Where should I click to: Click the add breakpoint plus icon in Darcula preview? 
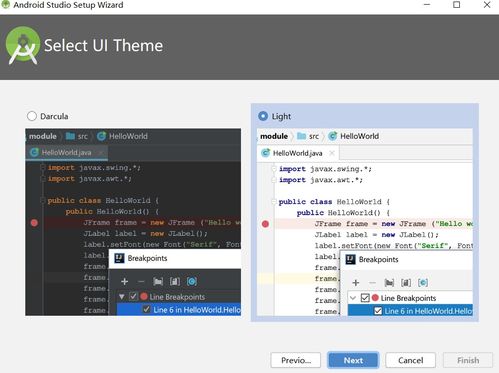click(124, 281)
